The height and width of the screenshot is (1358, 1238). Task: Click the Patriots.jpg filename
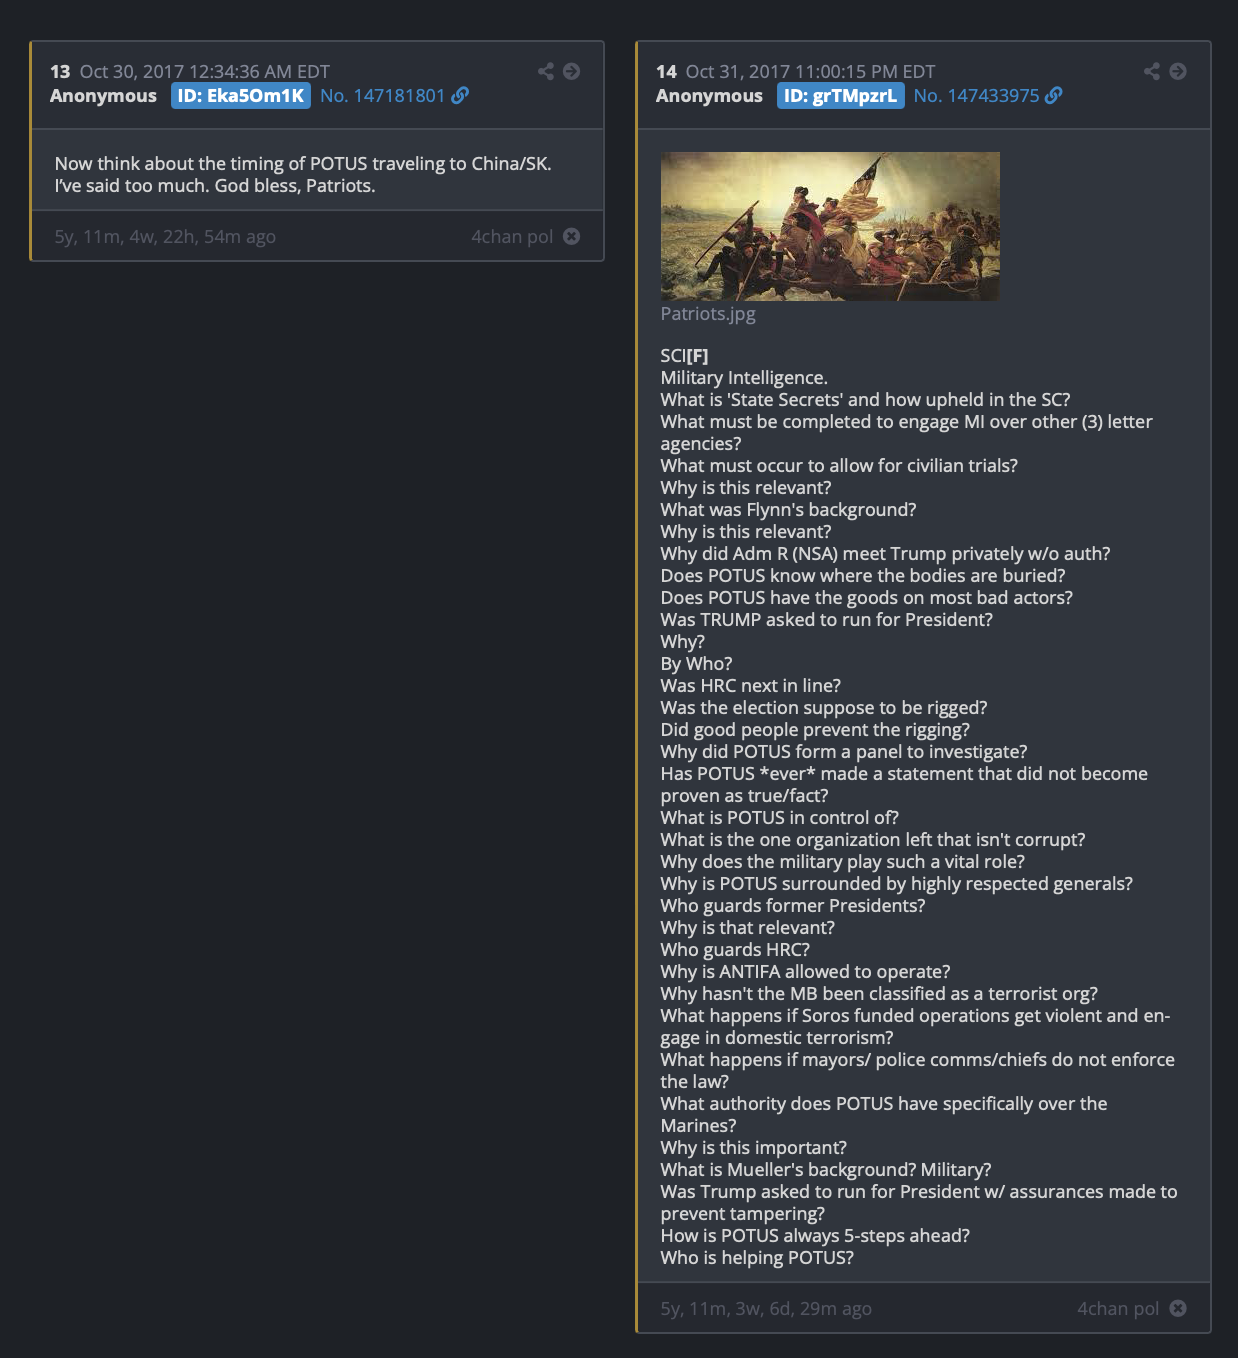tap(708, 313)
